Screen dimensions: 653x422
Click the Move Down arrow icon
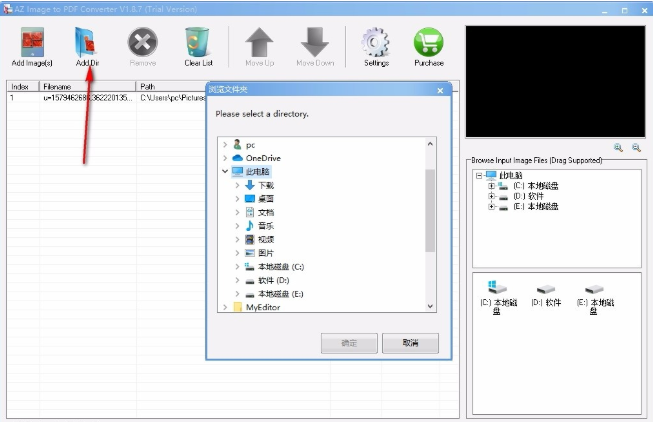[315, 42]
